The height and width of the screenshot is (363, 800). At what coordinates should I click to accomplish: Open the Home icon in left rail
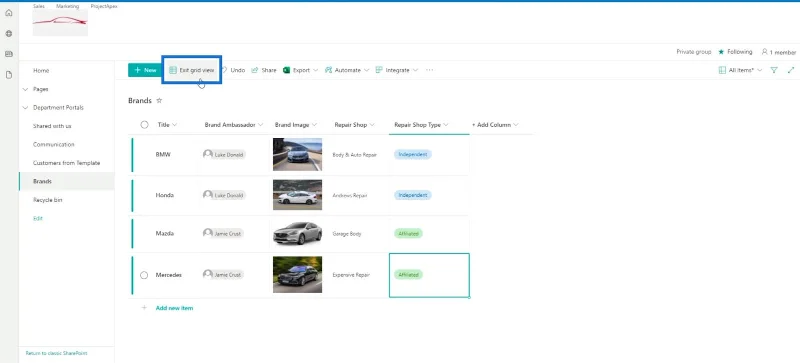[x=9, y=13]
